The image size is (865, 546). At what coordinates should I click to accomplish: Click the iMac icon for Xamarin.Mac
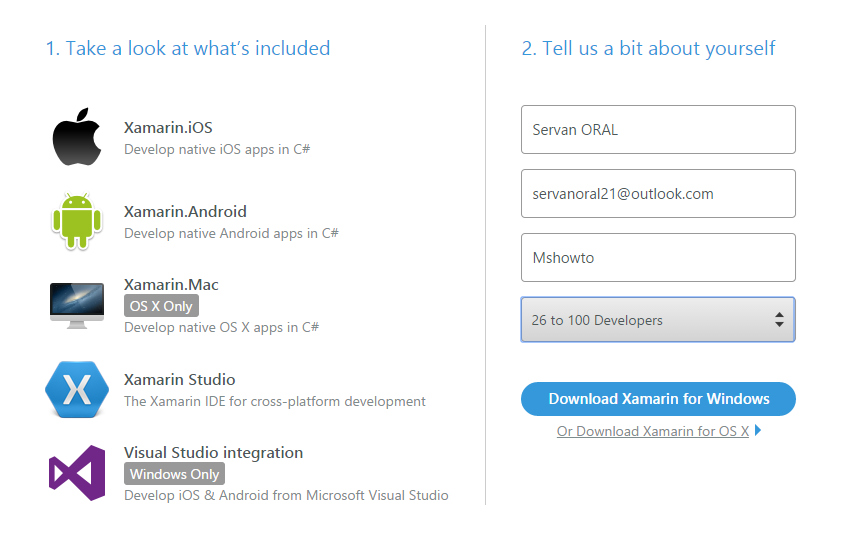77,306
